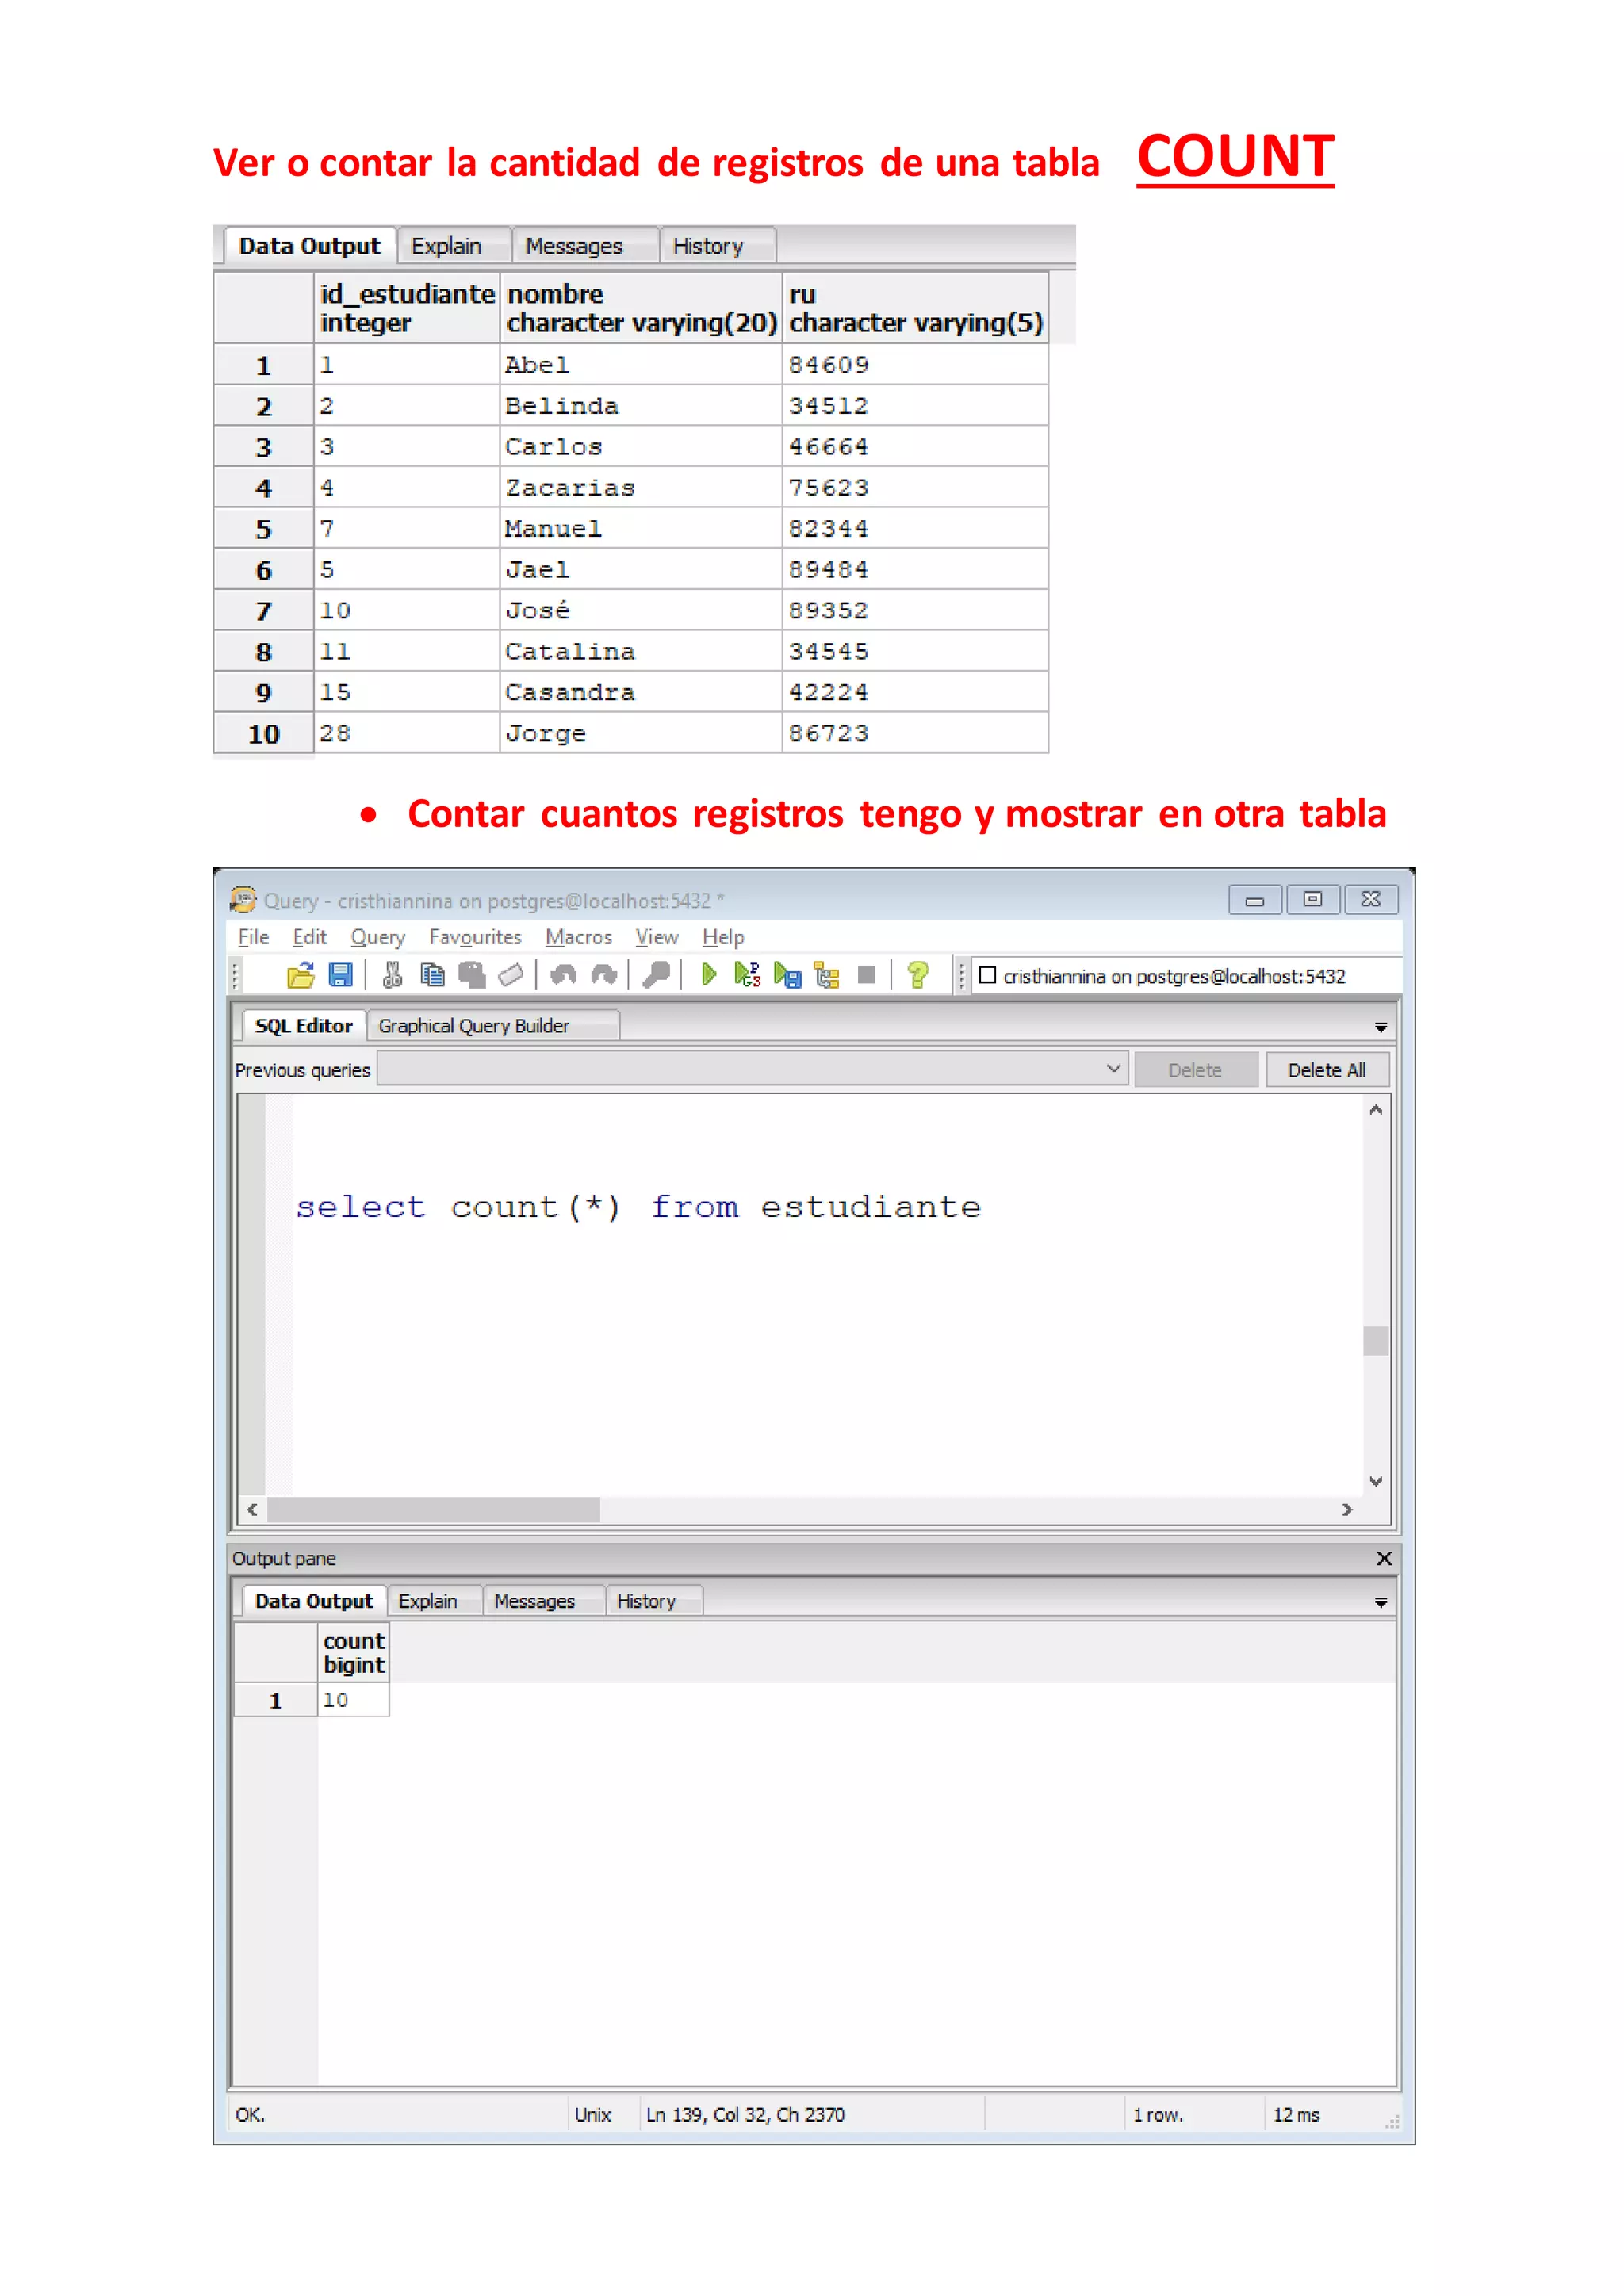Image resolution: width=1624 pixels, height=2296 pixels.
Task: Click the Execute to file icon
Action: pos(788,975)
